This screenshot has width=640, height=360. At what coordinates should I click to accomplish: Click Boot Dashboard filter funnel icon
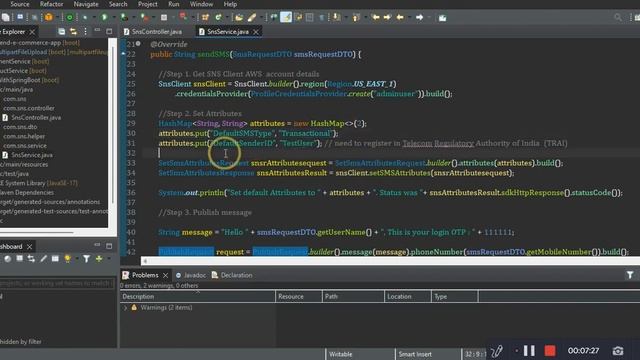click(x=87, y=258)
